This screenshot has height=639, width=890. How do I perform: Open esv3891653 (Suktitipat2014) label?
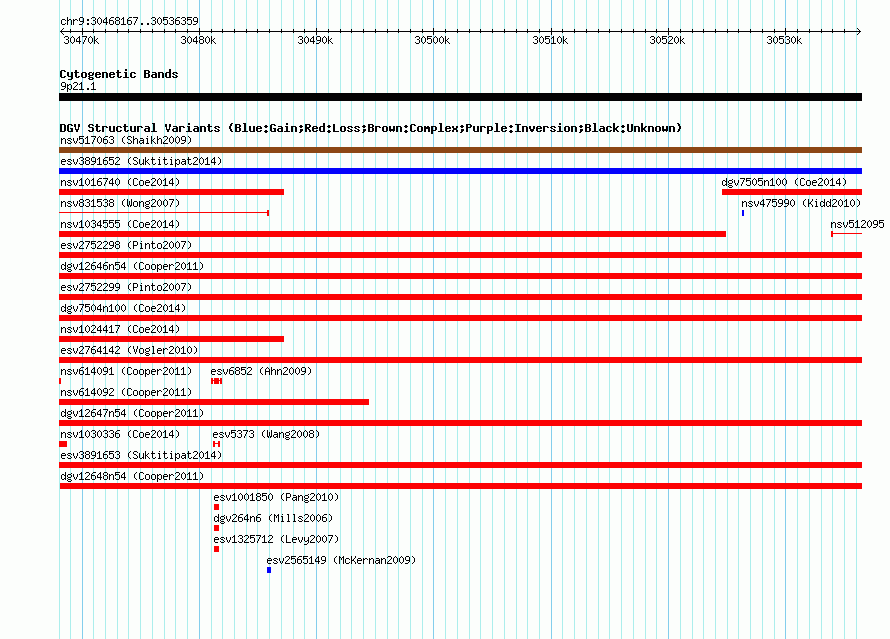[x=141, y=455]
